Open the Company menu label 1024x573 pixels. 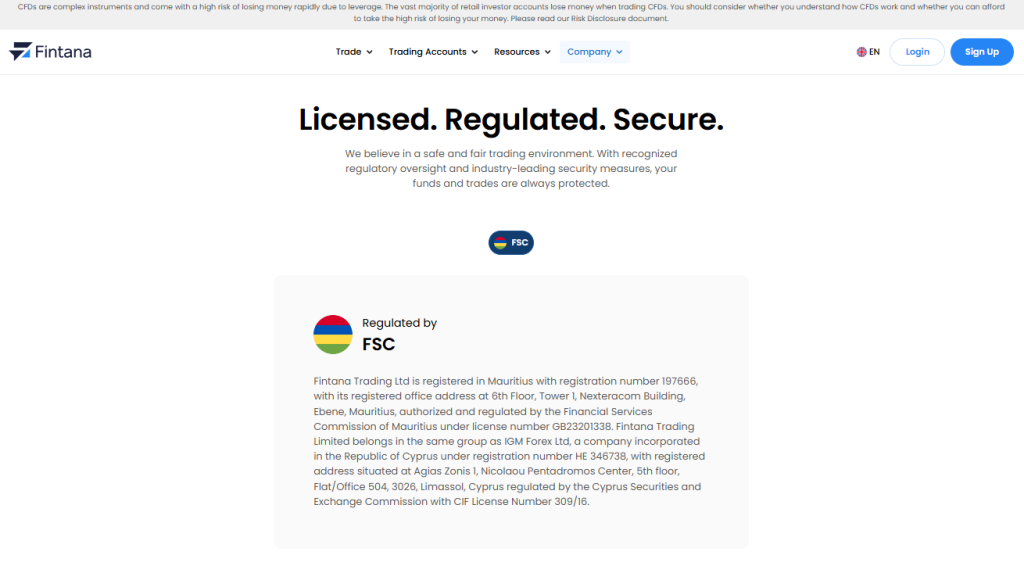588,52
